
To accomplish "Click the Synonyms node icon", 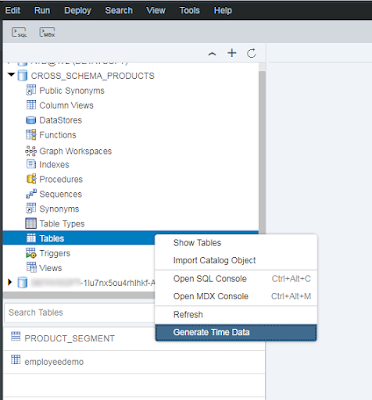I will click(x=31, y=209).
